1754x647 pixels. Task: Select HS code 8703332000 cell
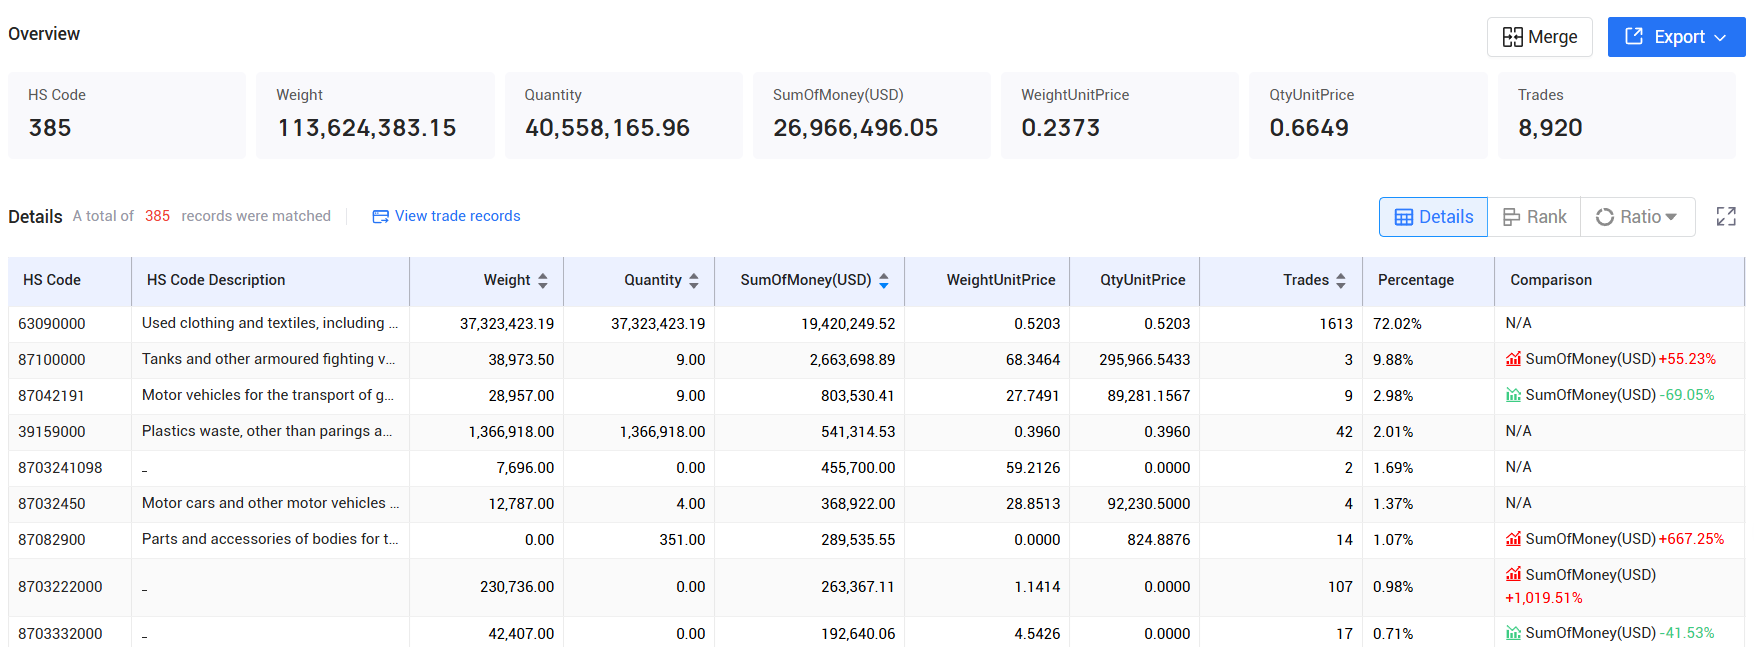tap(70, 634)
